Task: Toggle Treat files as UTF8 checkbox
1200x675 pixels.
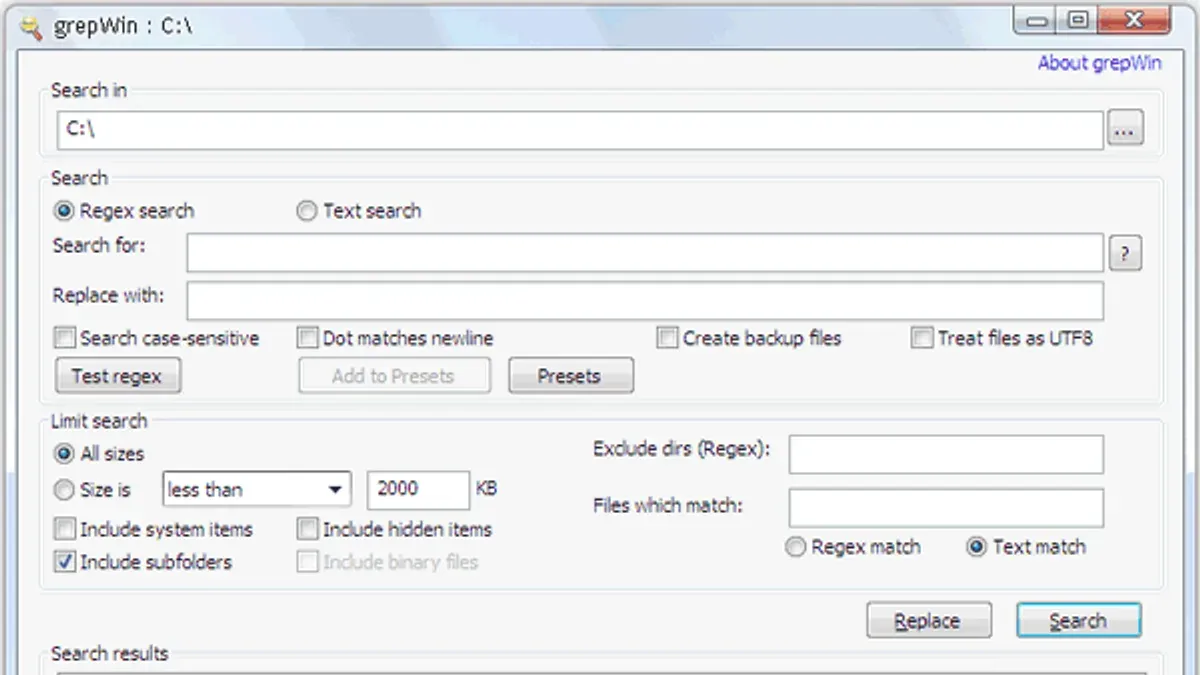Action: point(922,338)
